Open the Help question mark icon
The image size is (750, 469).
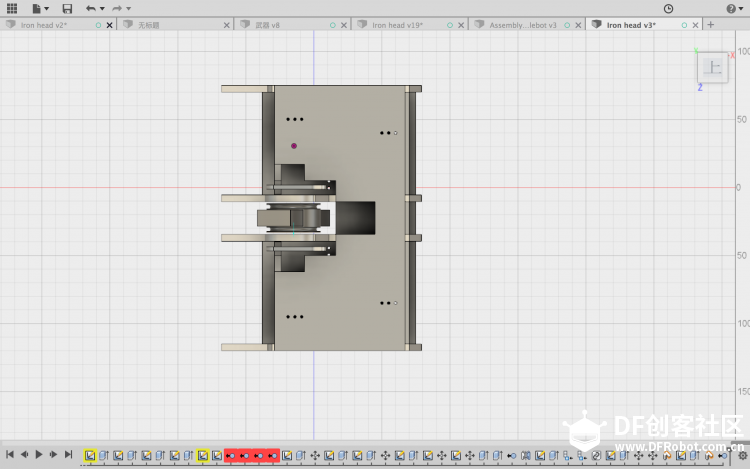click(731, 9)
